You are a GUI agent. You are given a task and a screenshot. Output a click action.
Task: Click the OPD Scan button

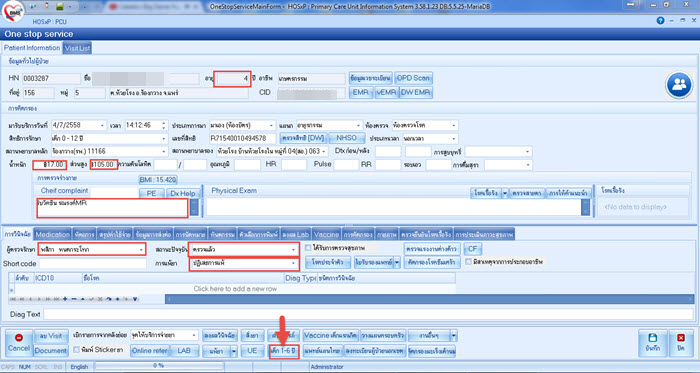(413, 78)
